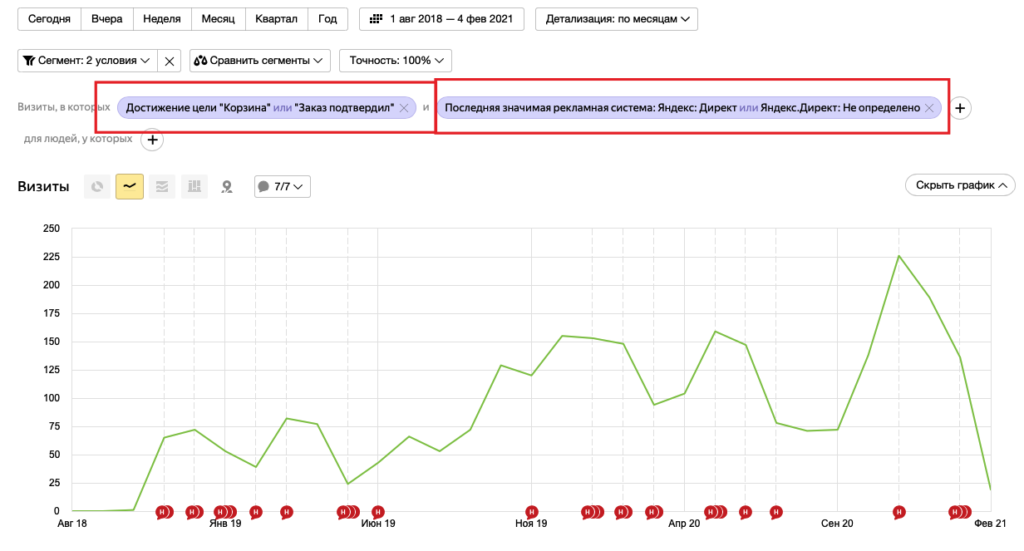Select the line chart view icon
Viewport: 1024px width, 551px height.
pos(129,187)
